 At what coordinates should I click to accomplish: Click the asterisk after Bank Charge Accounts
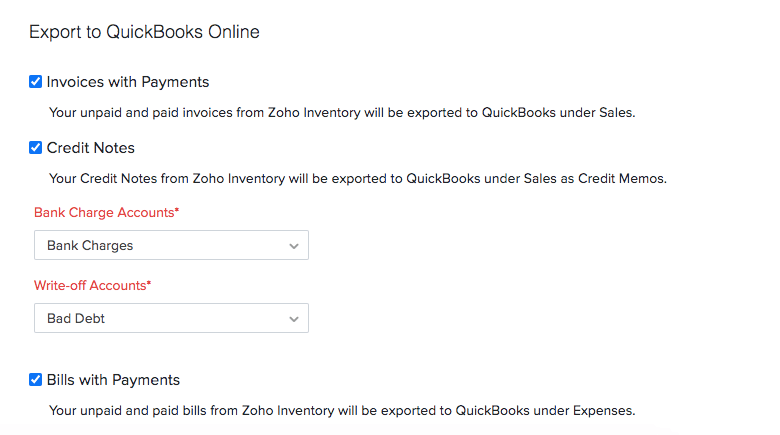coord(177,211)
